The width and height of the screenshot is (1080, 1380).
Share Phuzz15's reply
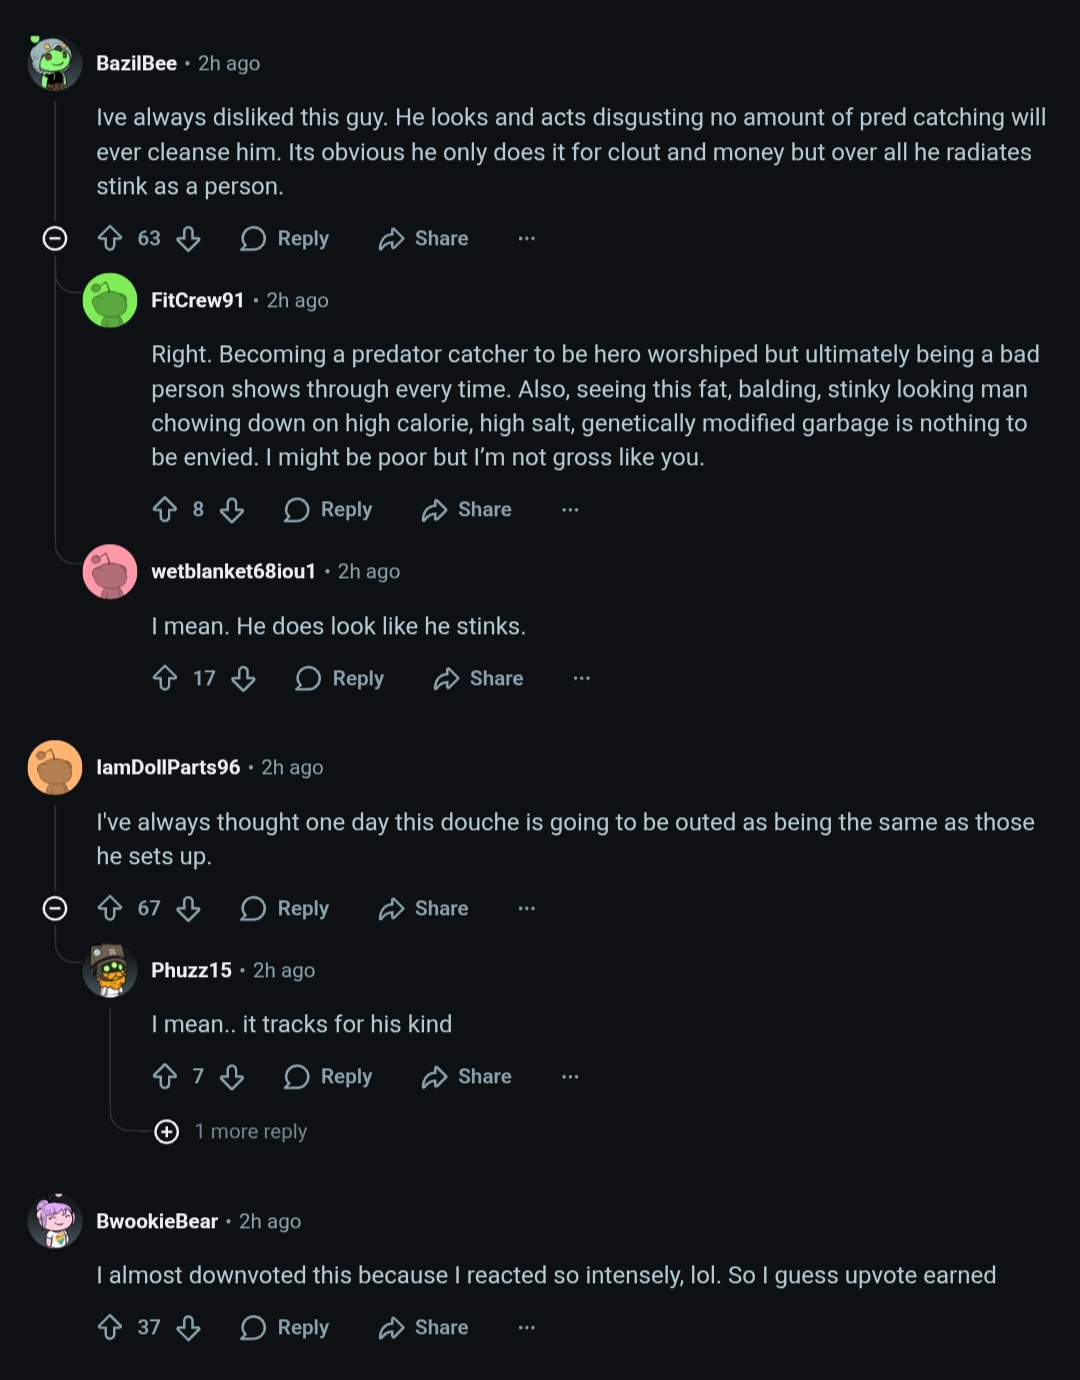pos(467,1077)
